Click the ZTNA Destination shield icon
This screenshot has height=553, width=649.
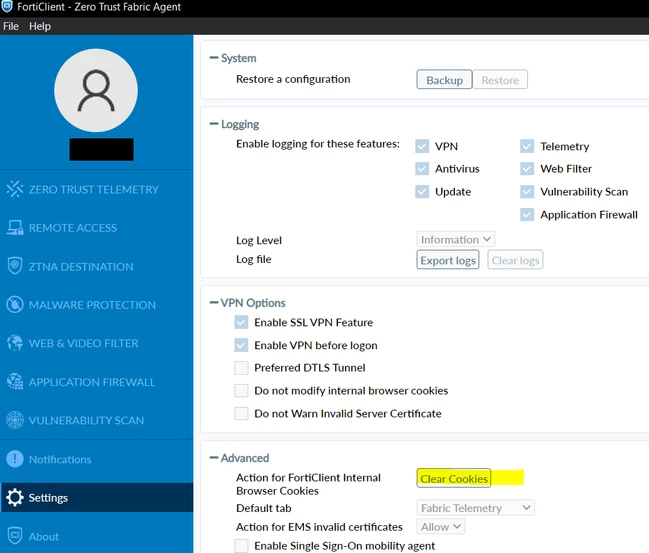(x=15, y=266)
